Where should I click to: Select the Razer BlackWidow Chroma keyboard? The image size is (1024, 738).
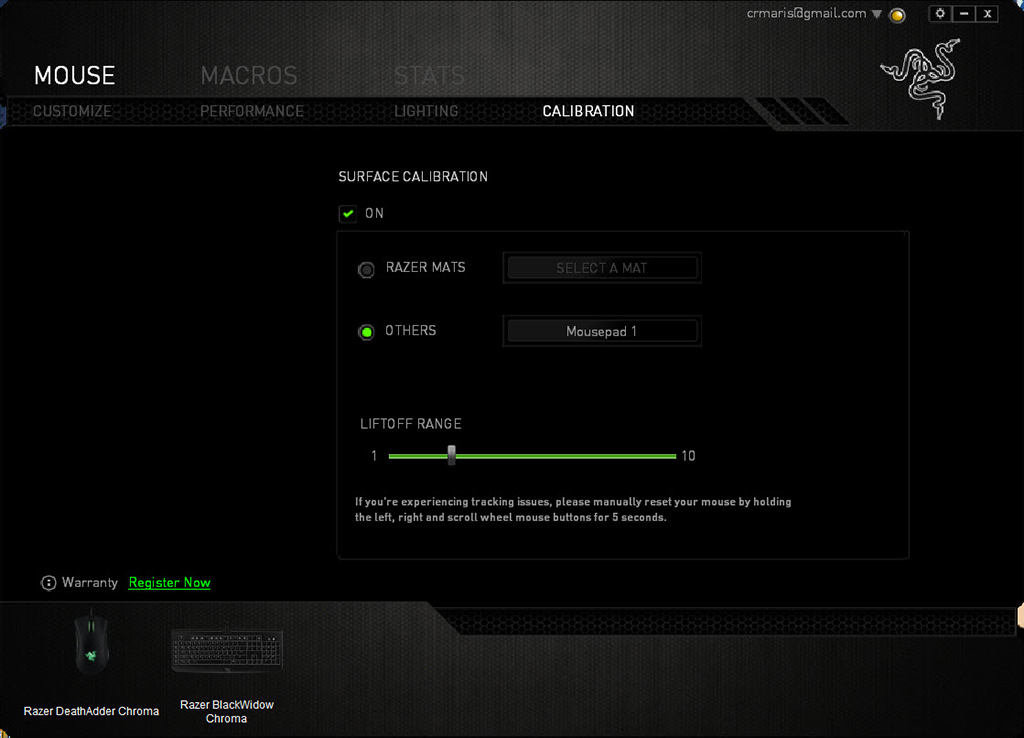(227, 649)
